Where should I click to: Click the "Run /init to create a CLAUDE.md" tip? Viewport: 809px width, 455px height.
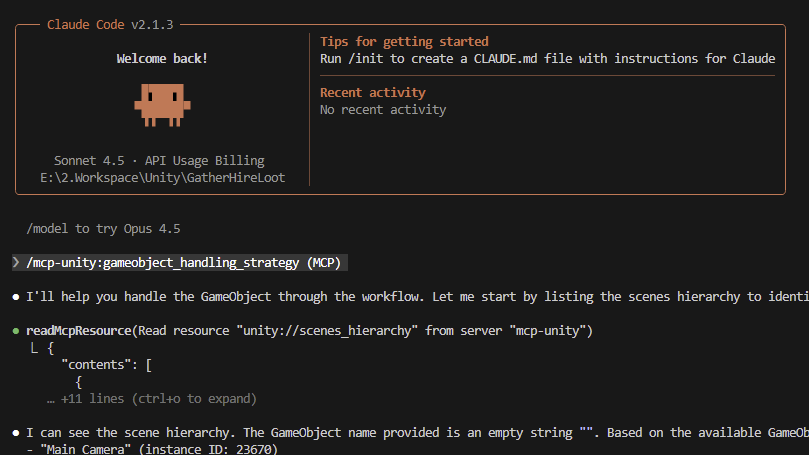[547, 59]
